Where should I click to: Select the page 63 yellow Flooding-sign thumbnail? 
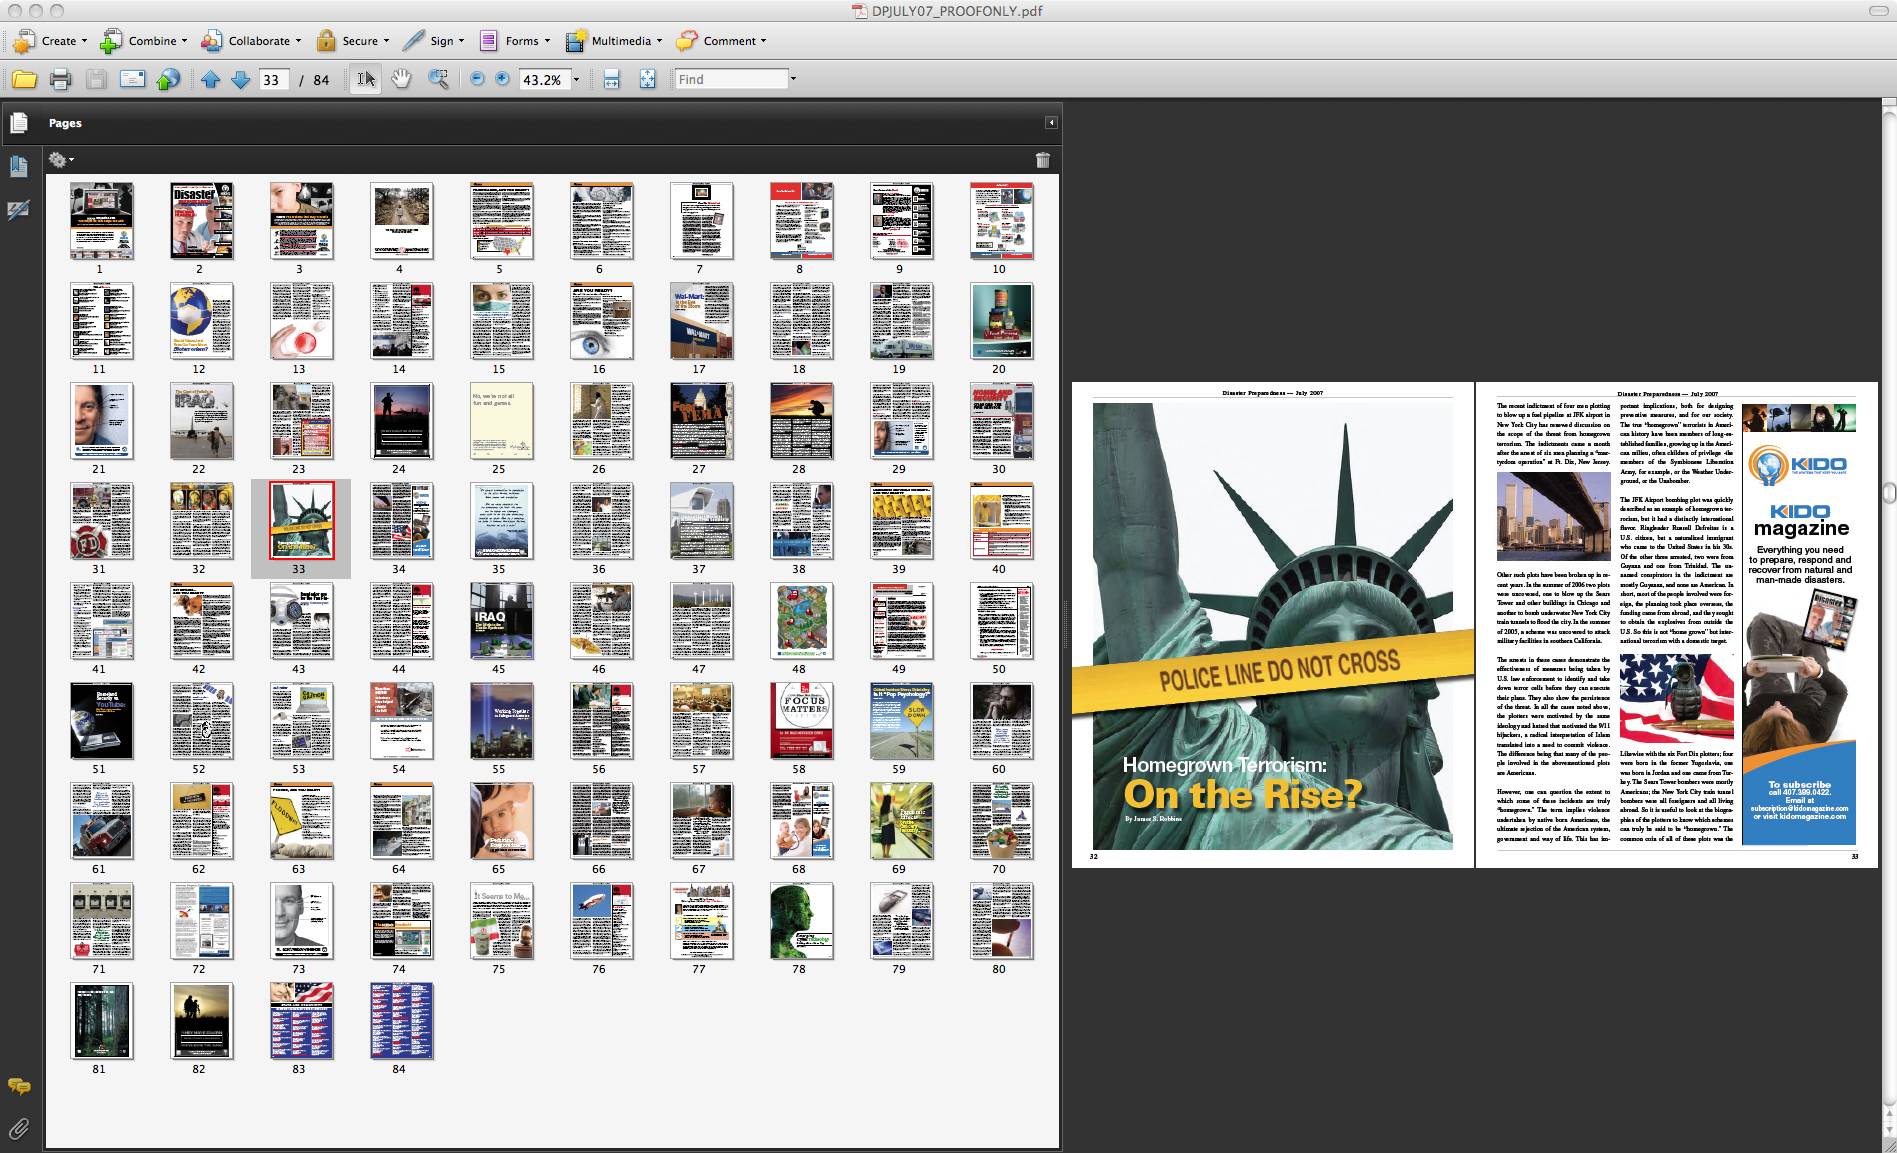pyautogui.click(x=301, y=821)
